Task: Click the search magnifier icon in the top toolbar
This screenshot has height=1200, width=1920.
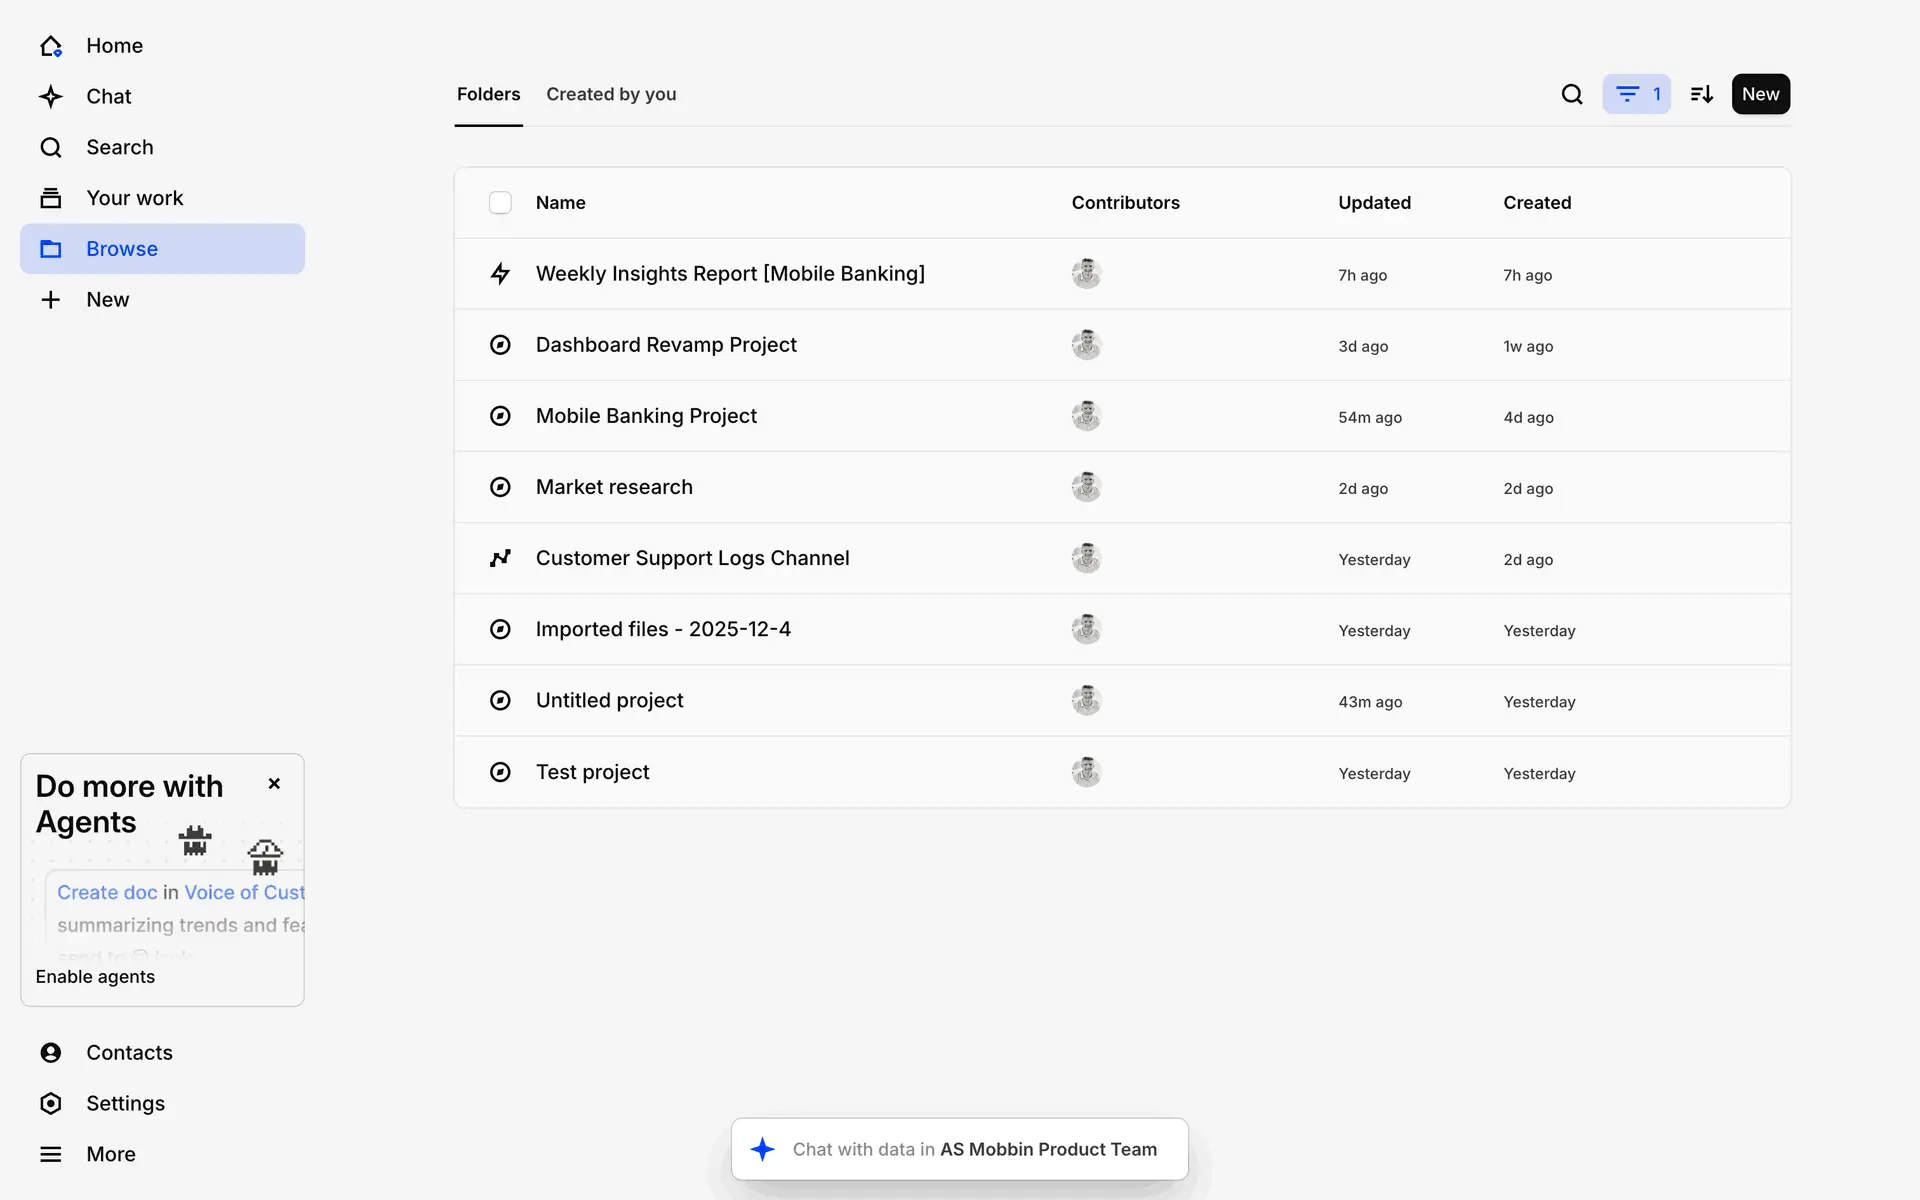Action: click(1572, 94)
